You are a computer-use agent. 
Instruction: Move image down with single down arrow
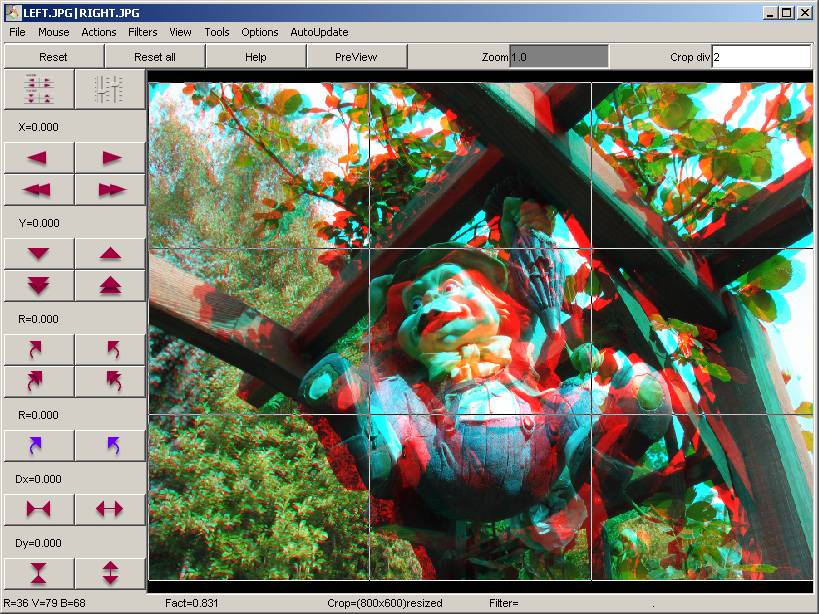click(39, 254)
